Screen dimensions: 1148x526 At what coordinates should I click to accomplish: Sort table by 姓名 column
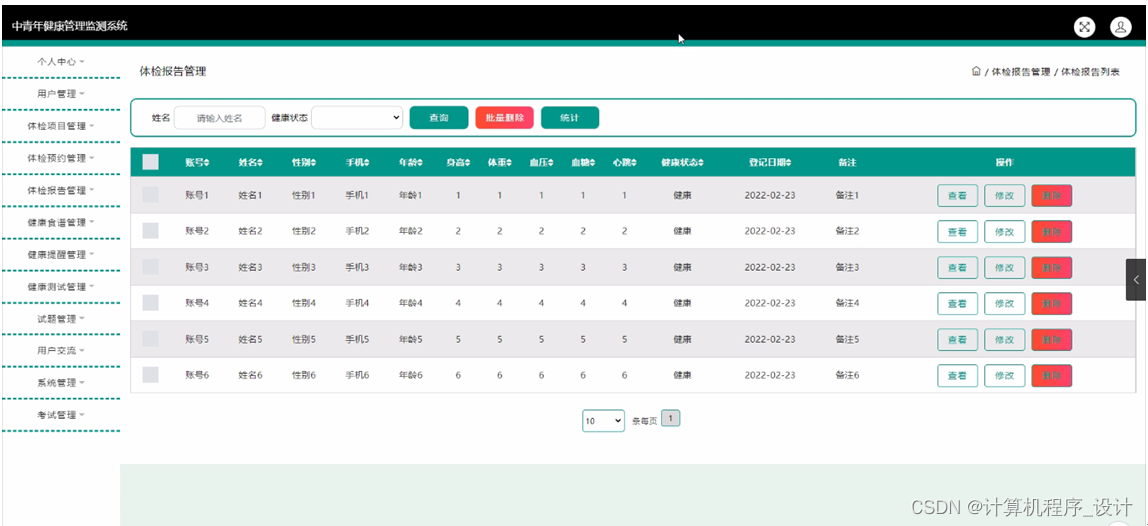pyautogui.click(x=250, y=163)
